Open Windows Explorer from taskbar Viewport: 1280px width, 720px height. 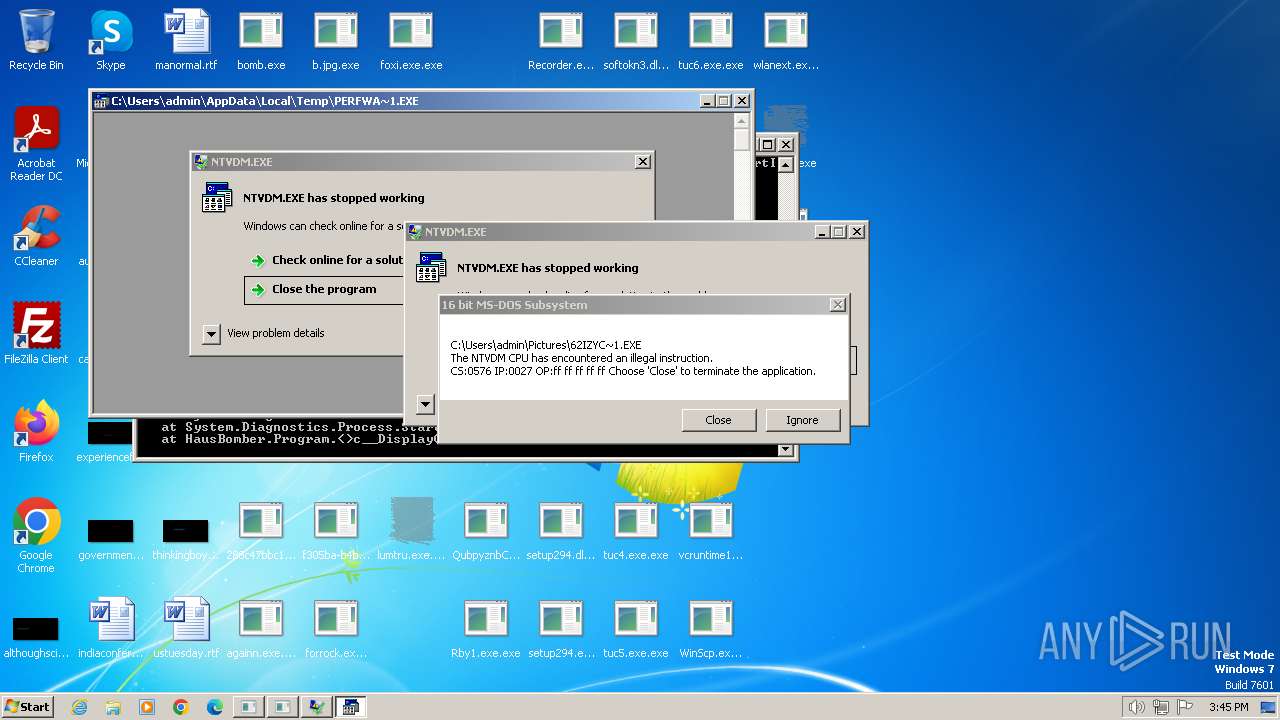pos(113,707)
